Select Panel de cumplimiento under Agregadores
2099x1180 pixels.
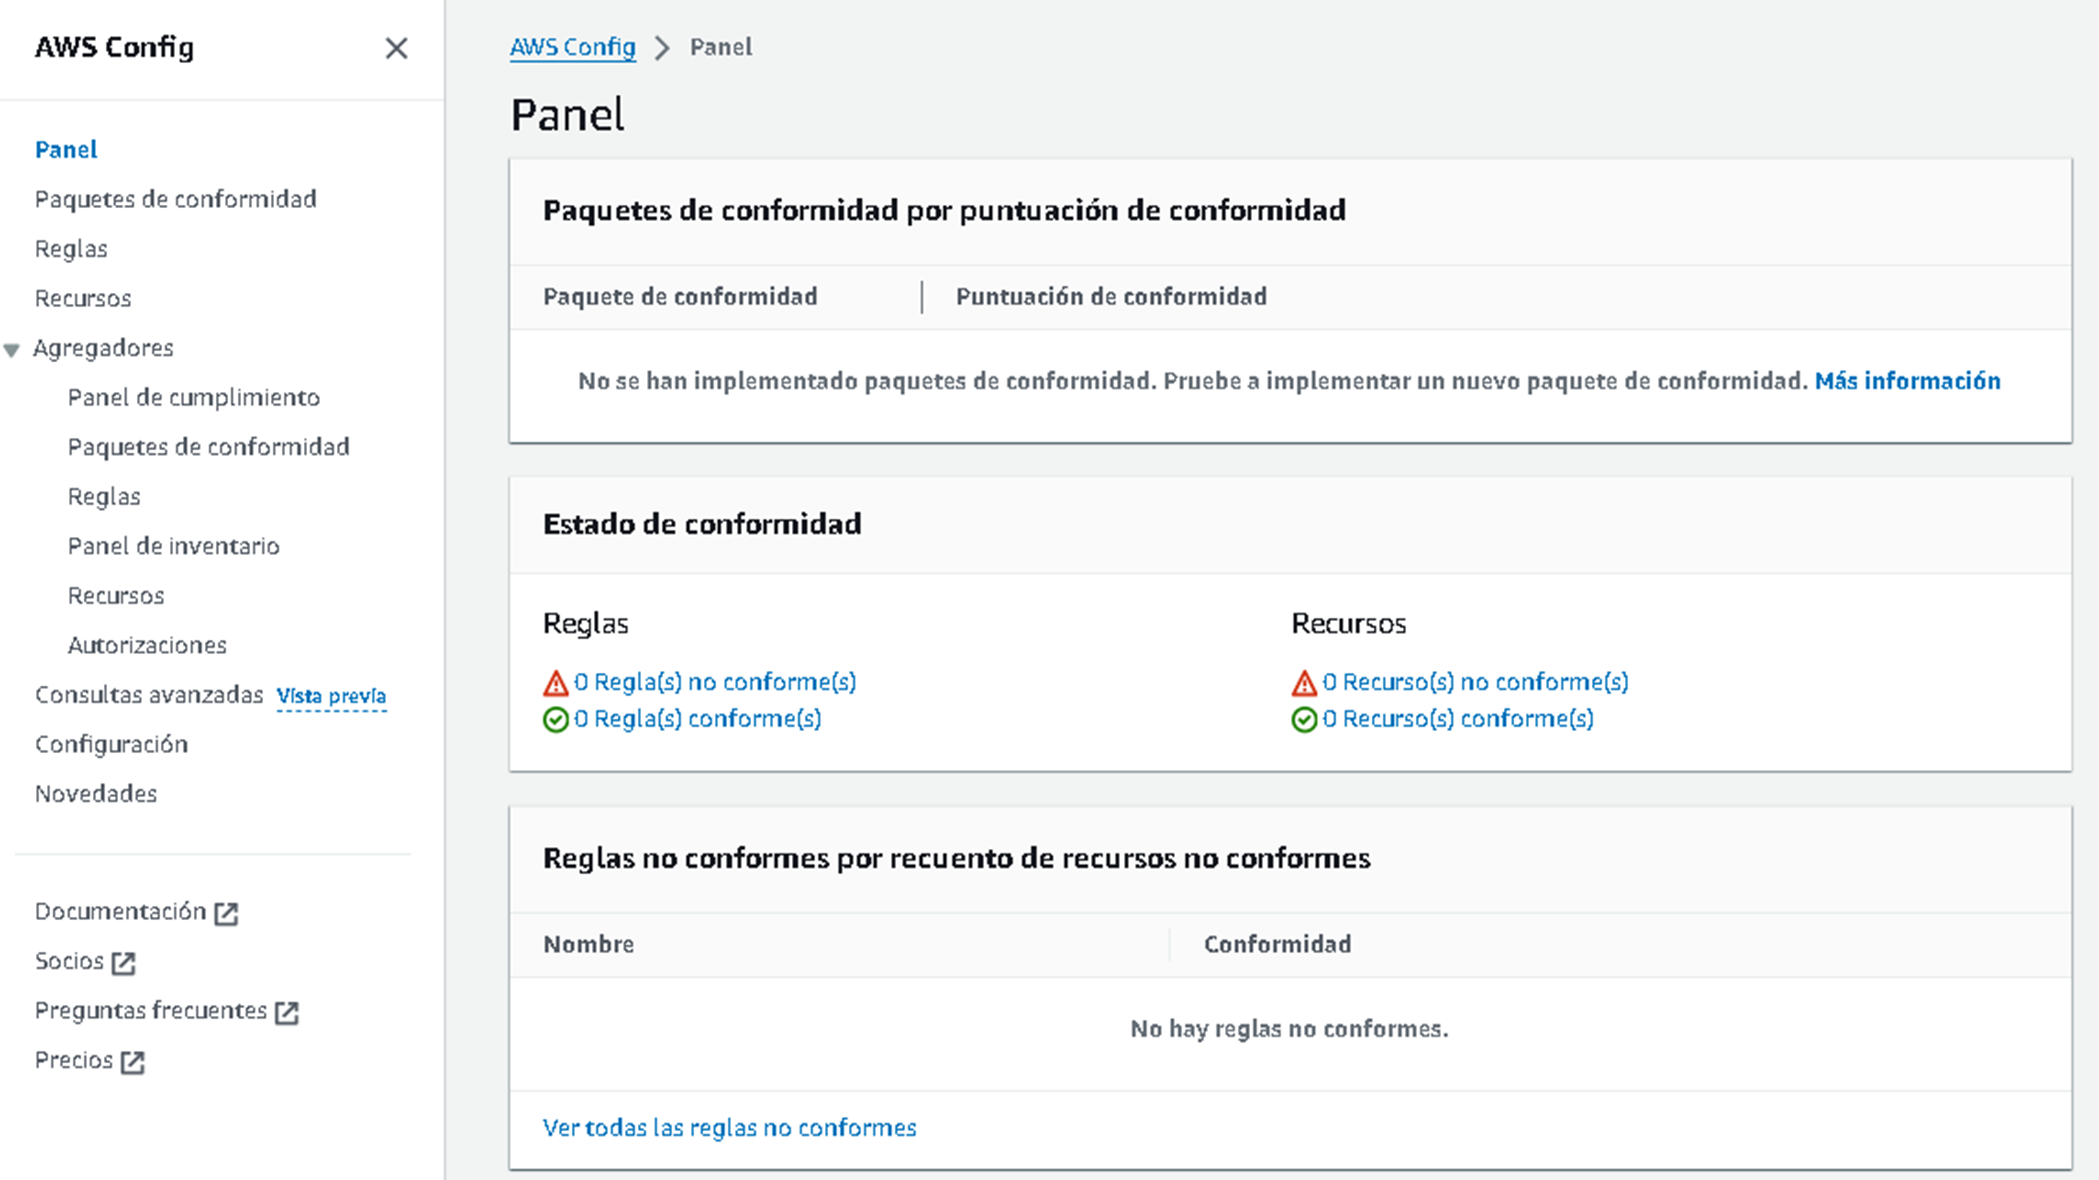[193, 397]
